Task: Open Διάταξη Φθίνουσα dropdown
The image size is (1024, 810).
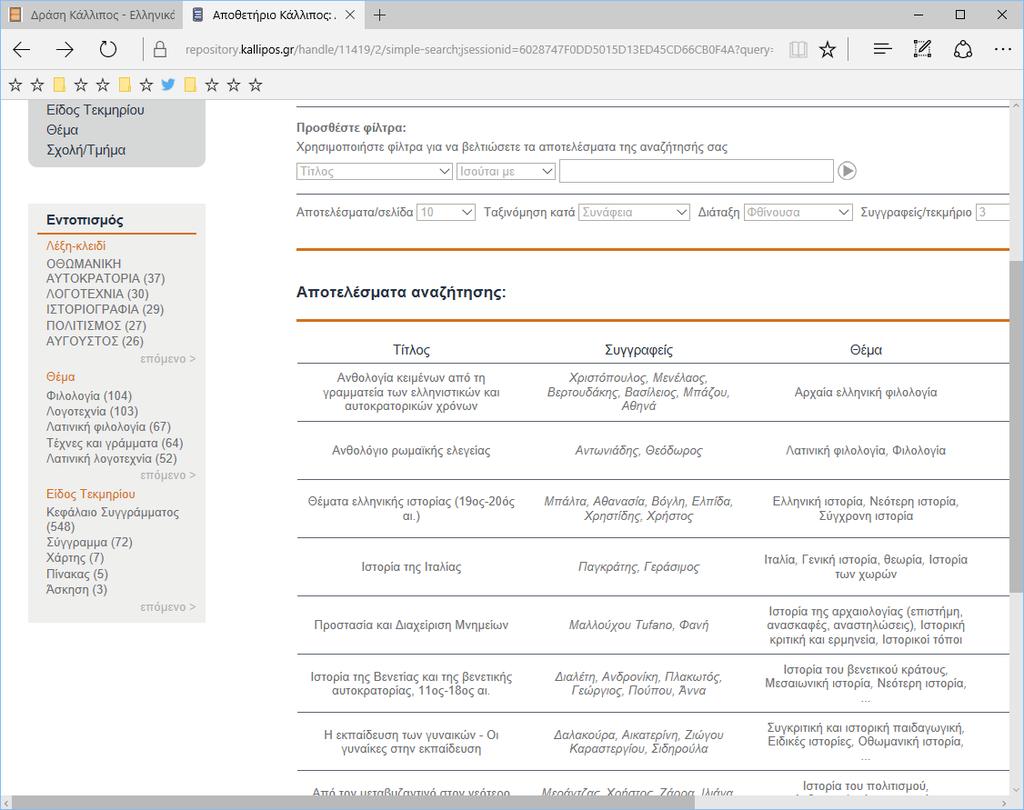Action: 798,212
